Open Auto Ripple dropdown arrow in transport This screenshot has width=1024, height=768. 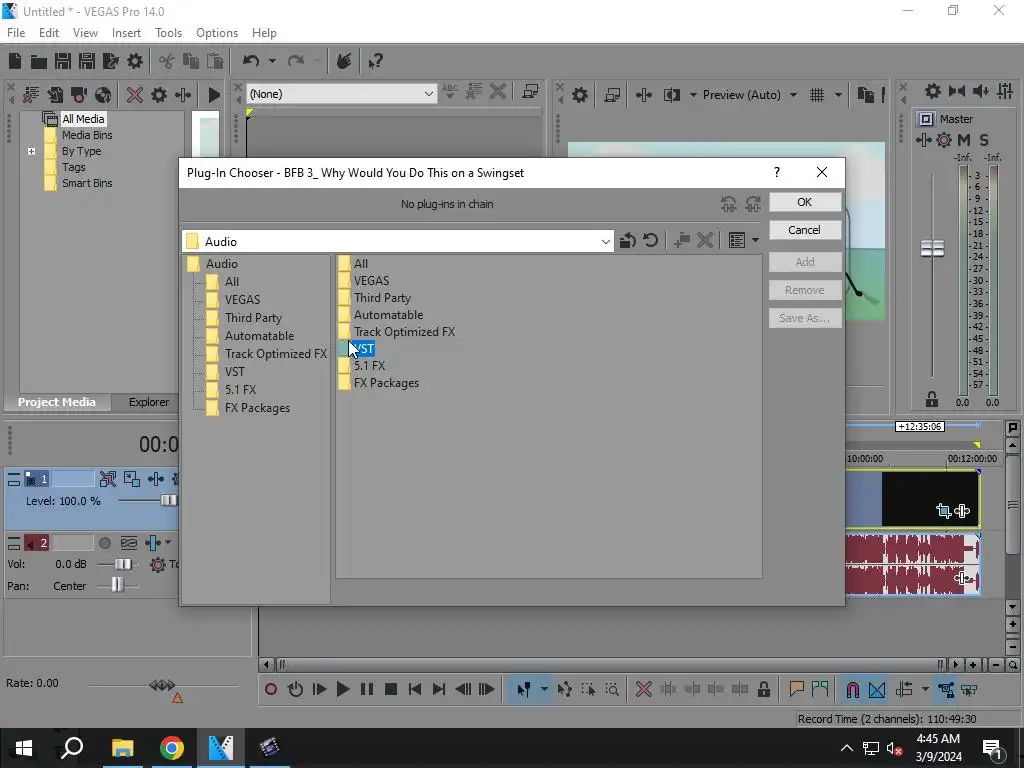[925, 689]
